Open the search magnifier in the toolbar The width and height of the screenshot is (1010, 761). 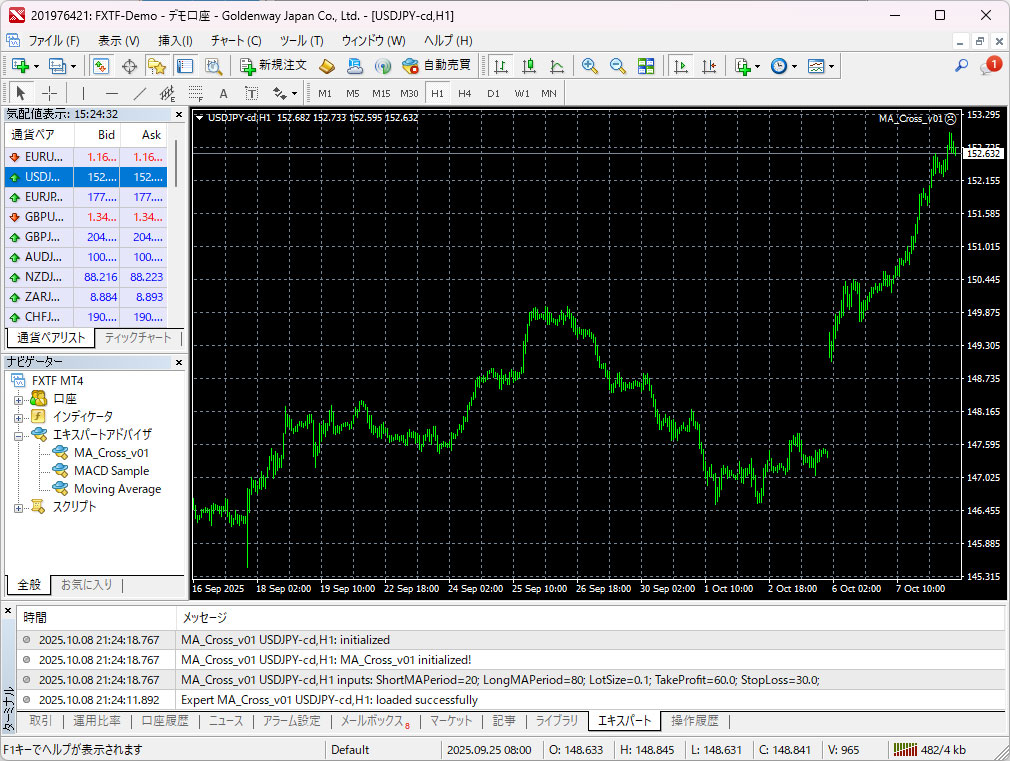tap(961, 66)
